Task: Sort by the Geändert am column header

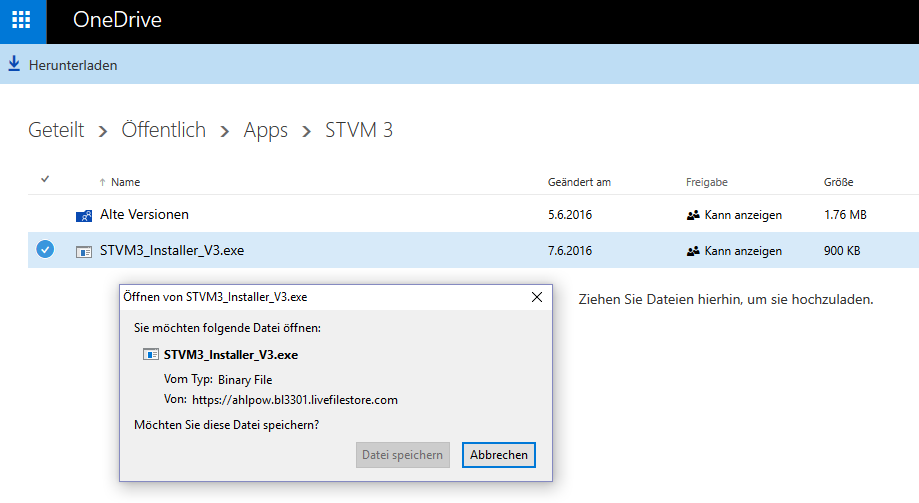Action: pos(579,183)
